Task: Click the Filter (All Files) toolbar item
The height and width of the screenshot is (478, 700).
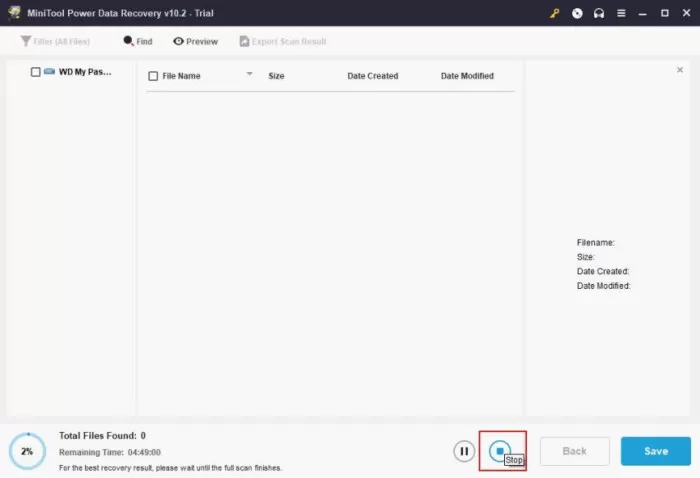Action: tap(55, 41)
